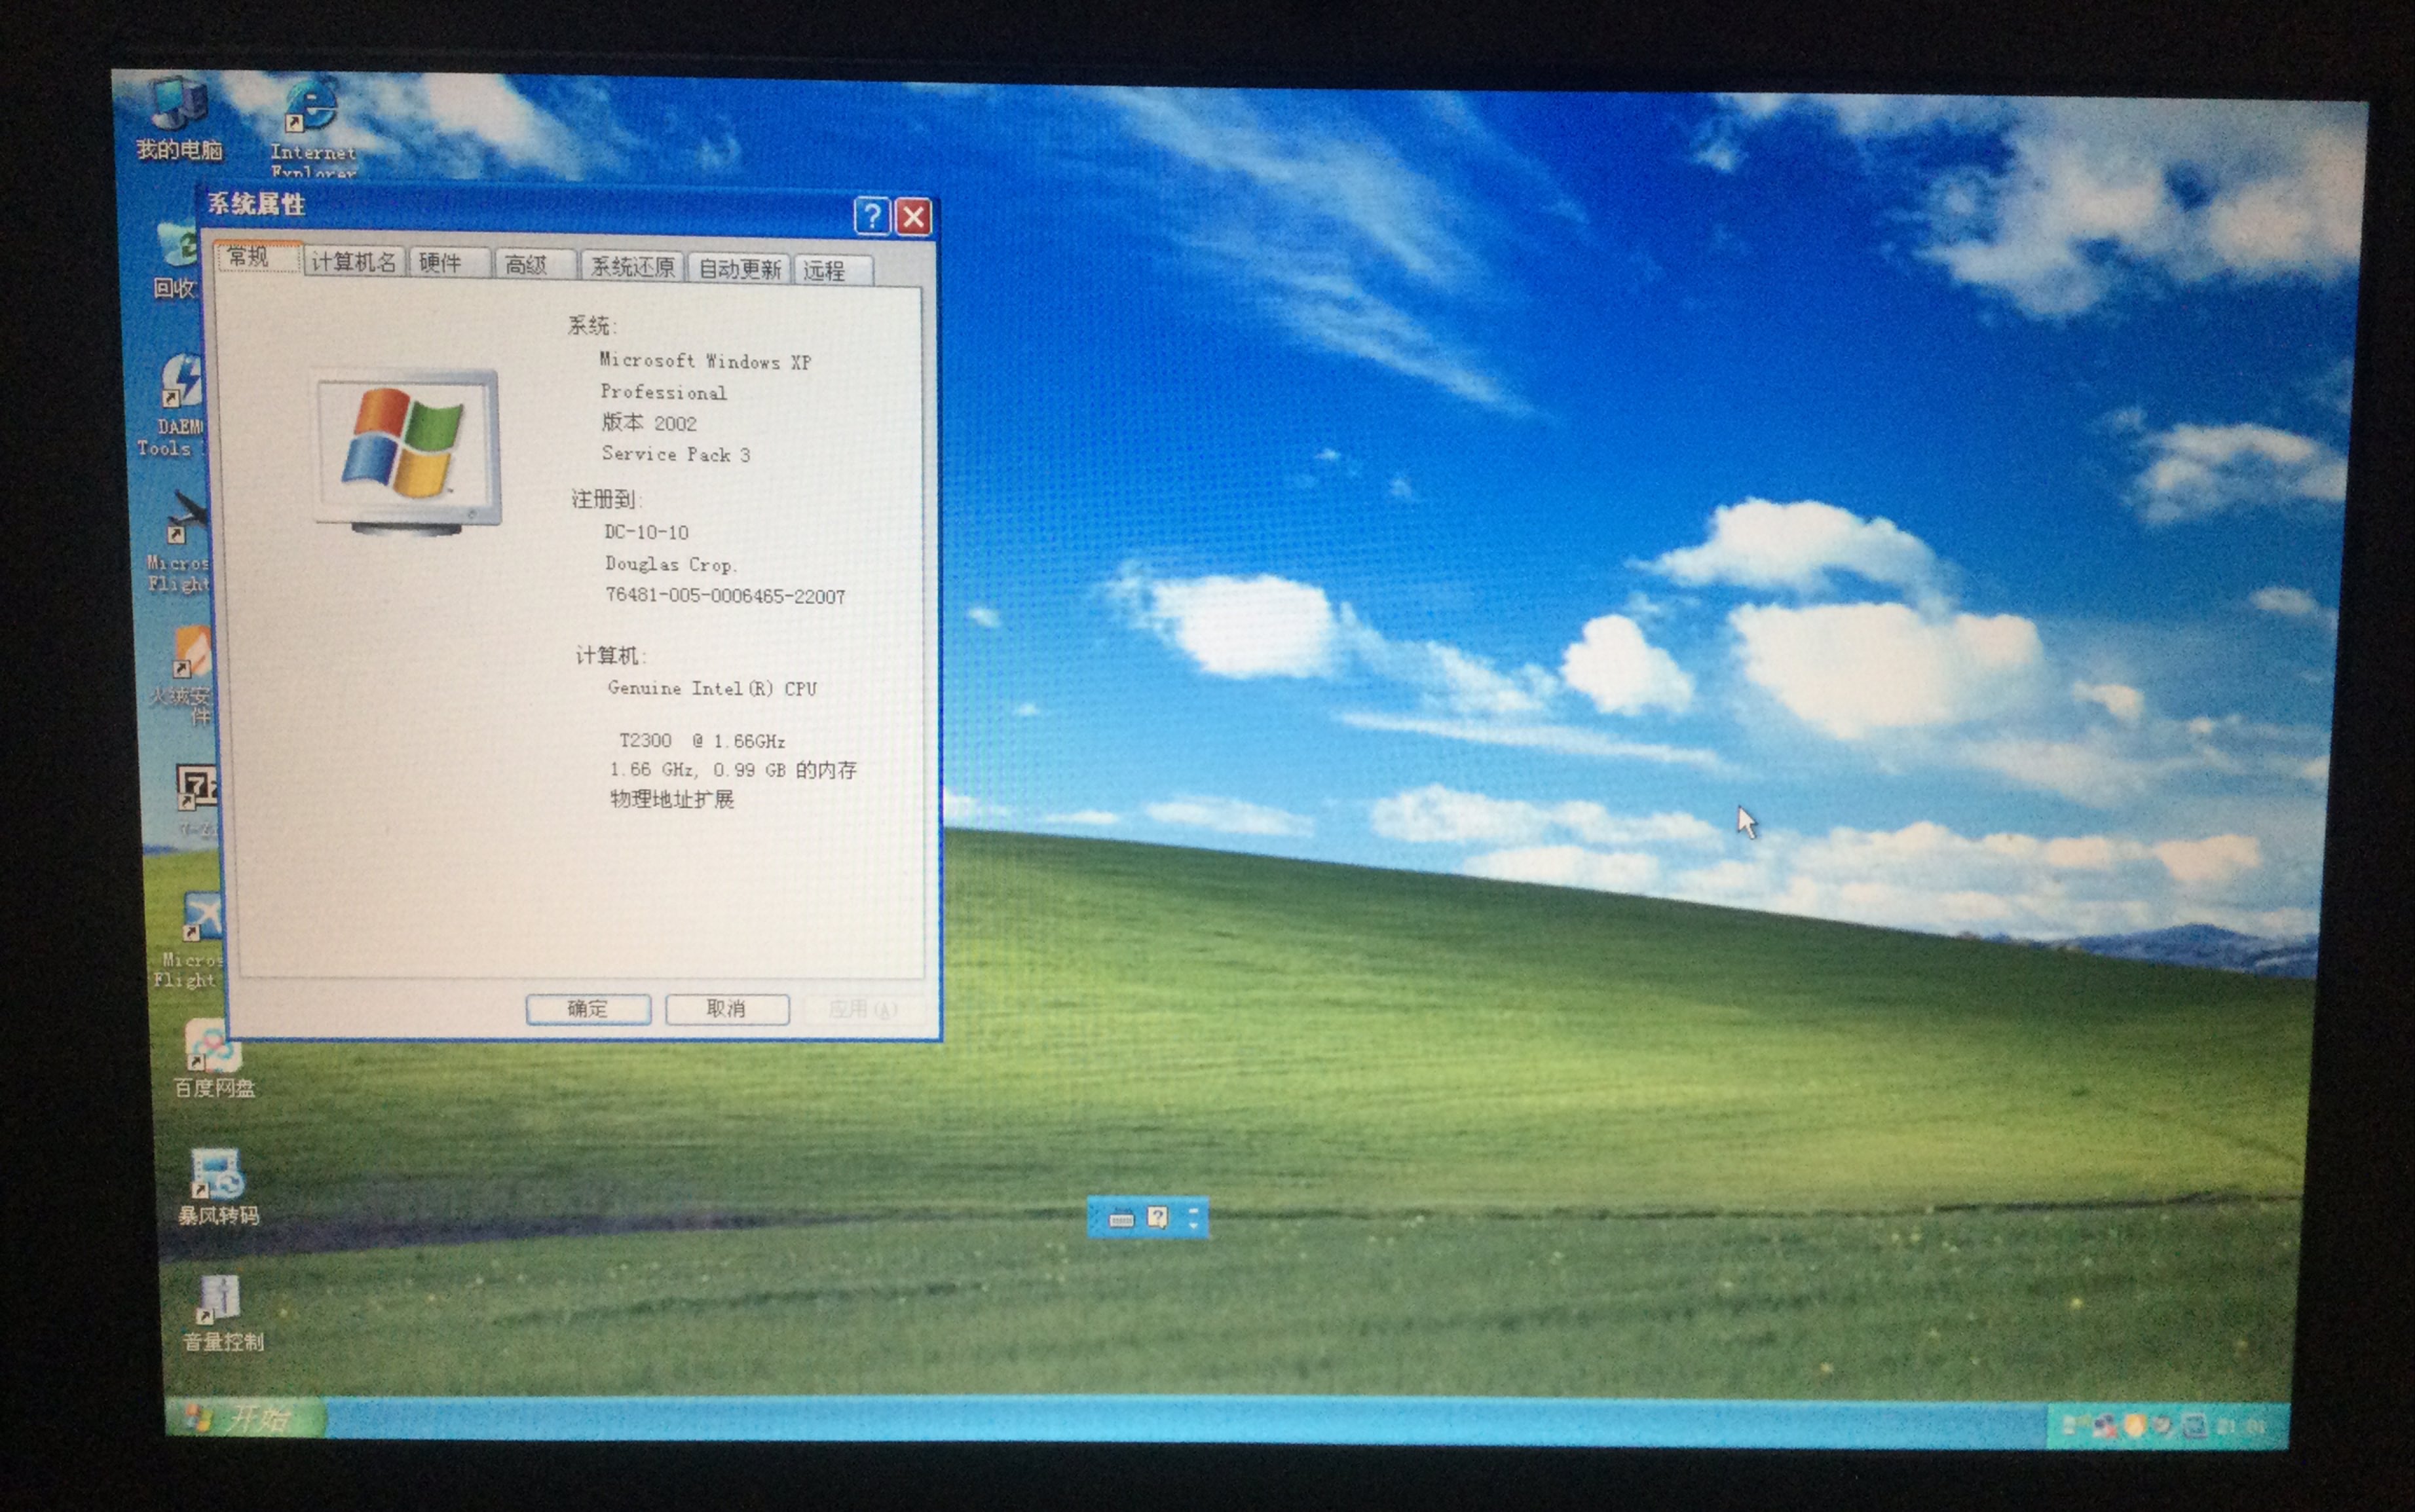Click the 'Microsoft Windows XP' text

705,361
